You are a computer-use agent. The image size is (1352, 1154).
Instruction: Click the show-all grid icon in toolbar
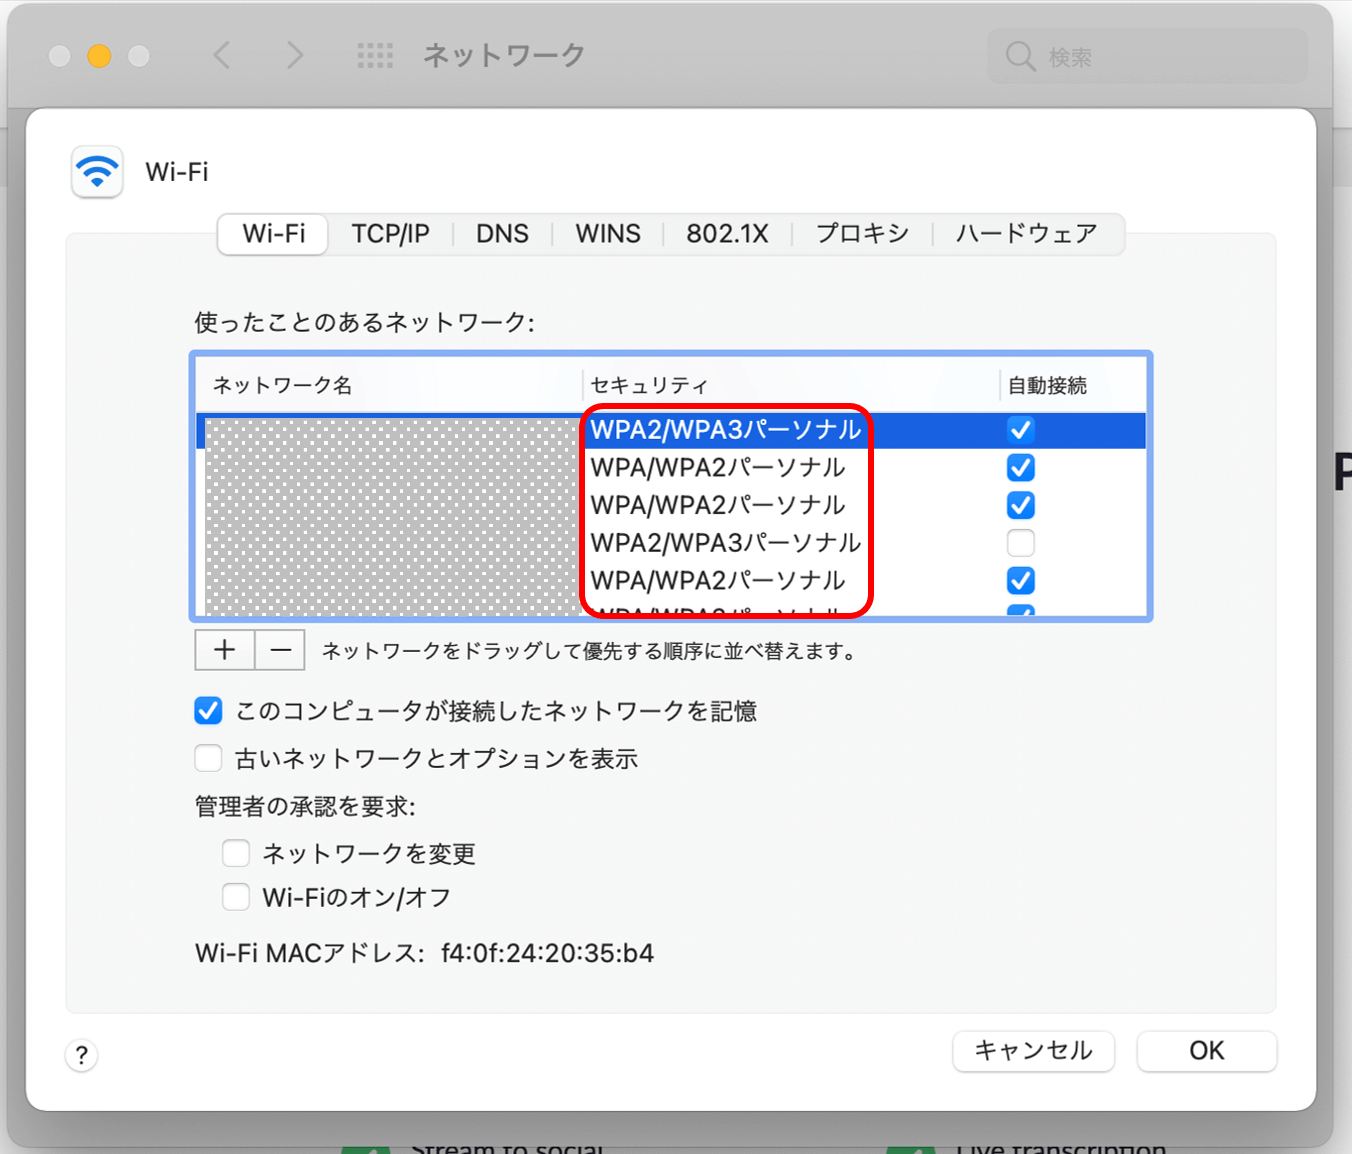click(x=375, y=56)
